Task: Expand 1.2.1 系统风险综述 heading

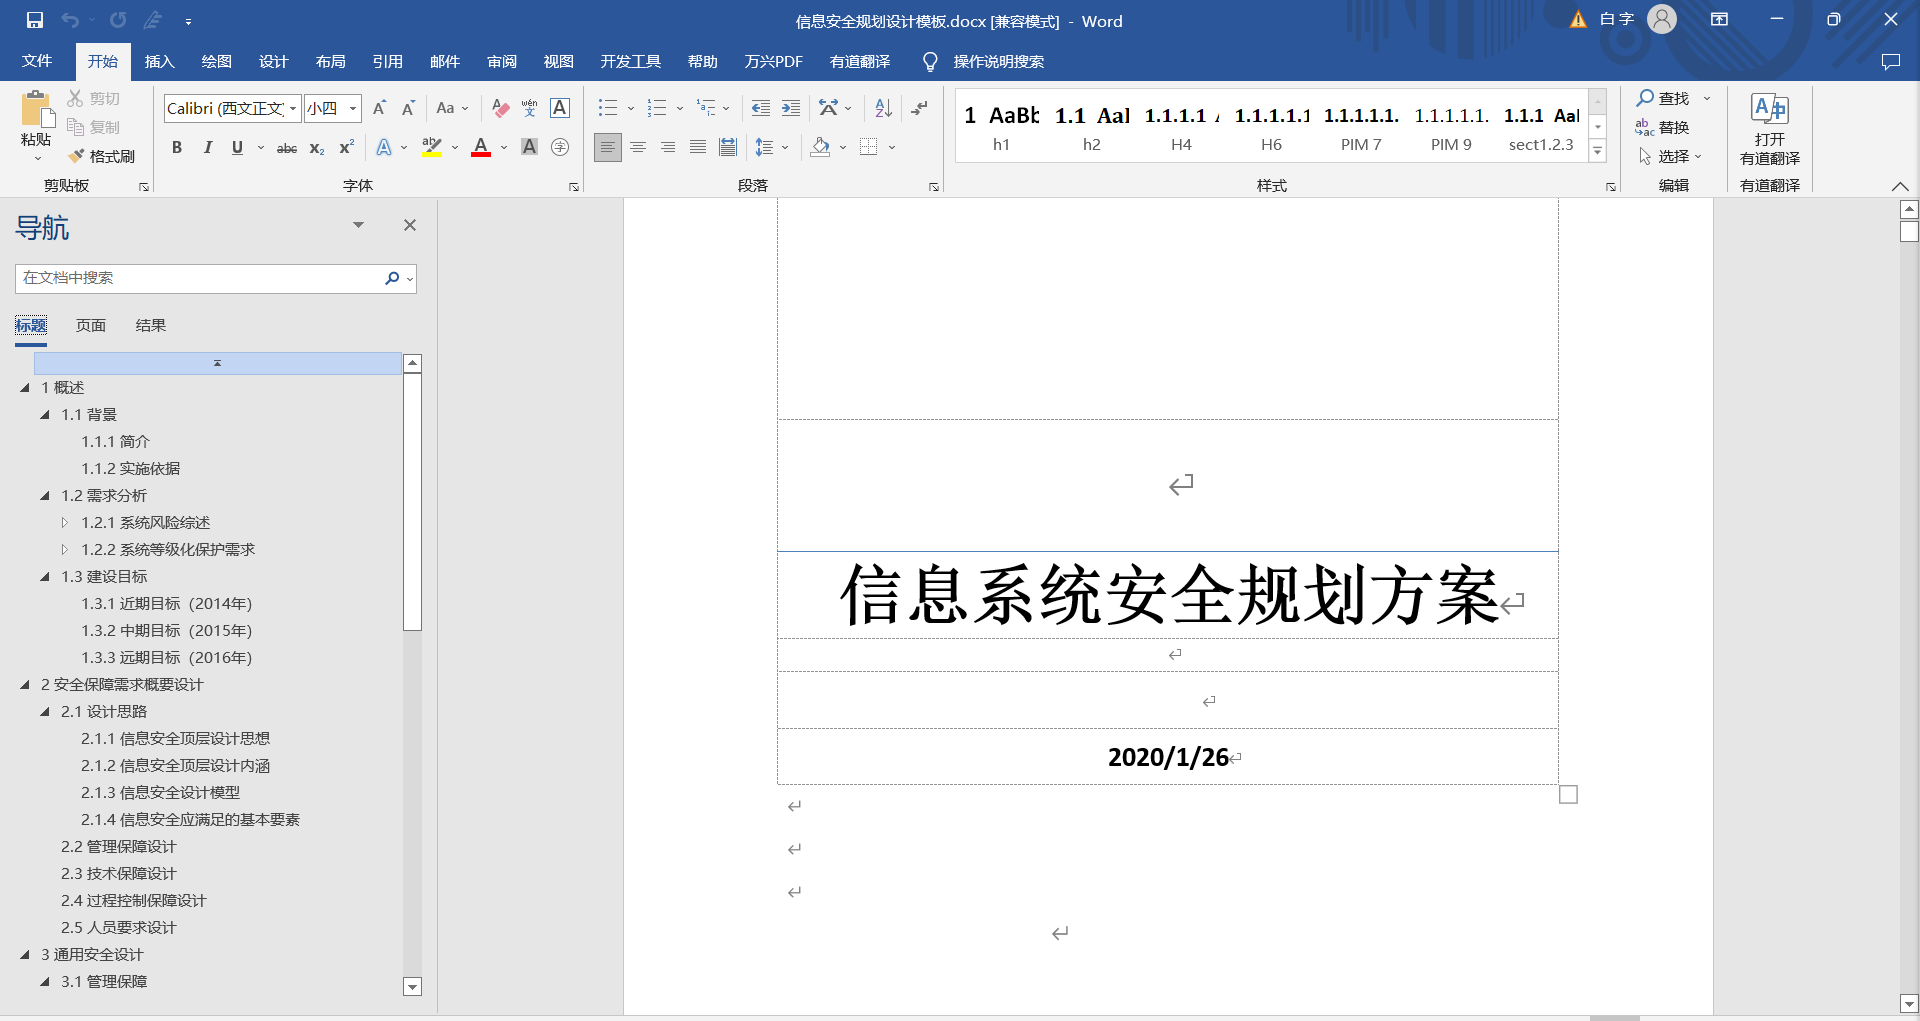Action: coord(65,523)
